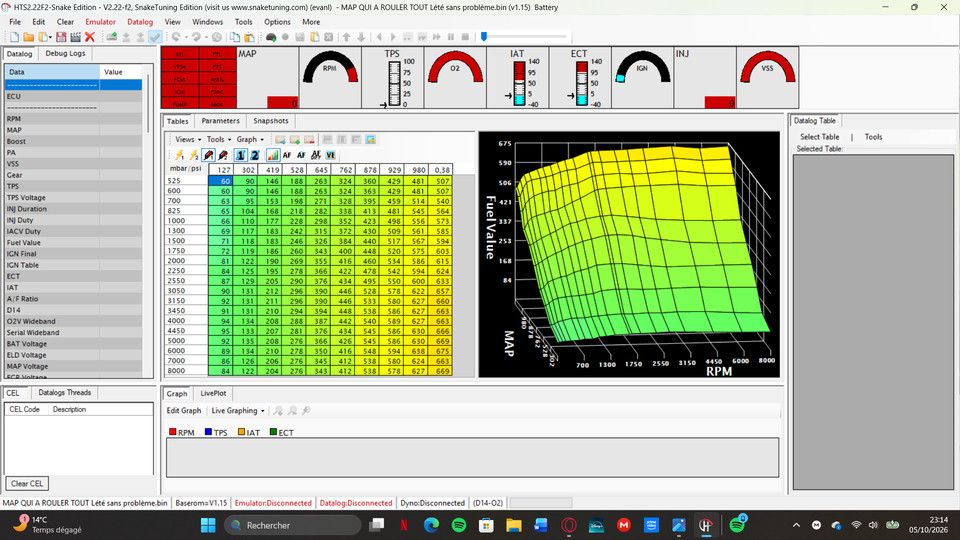Create a new file with the blank page icon

coord(14,37)
